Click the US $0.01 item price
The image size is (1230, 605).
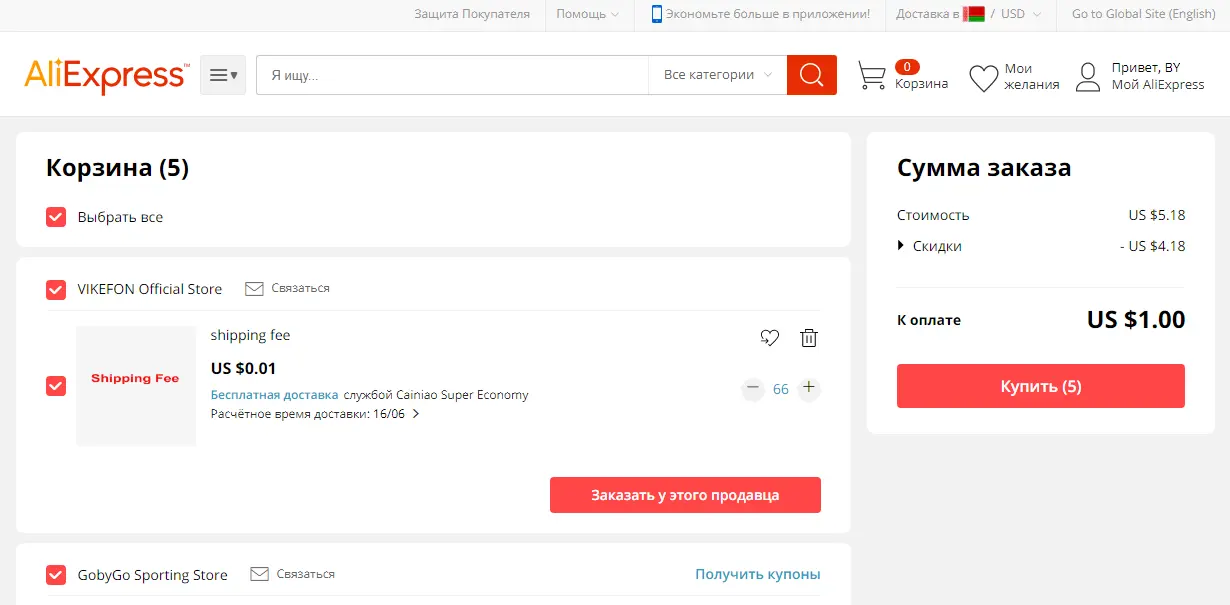click(x=244, y=368)
